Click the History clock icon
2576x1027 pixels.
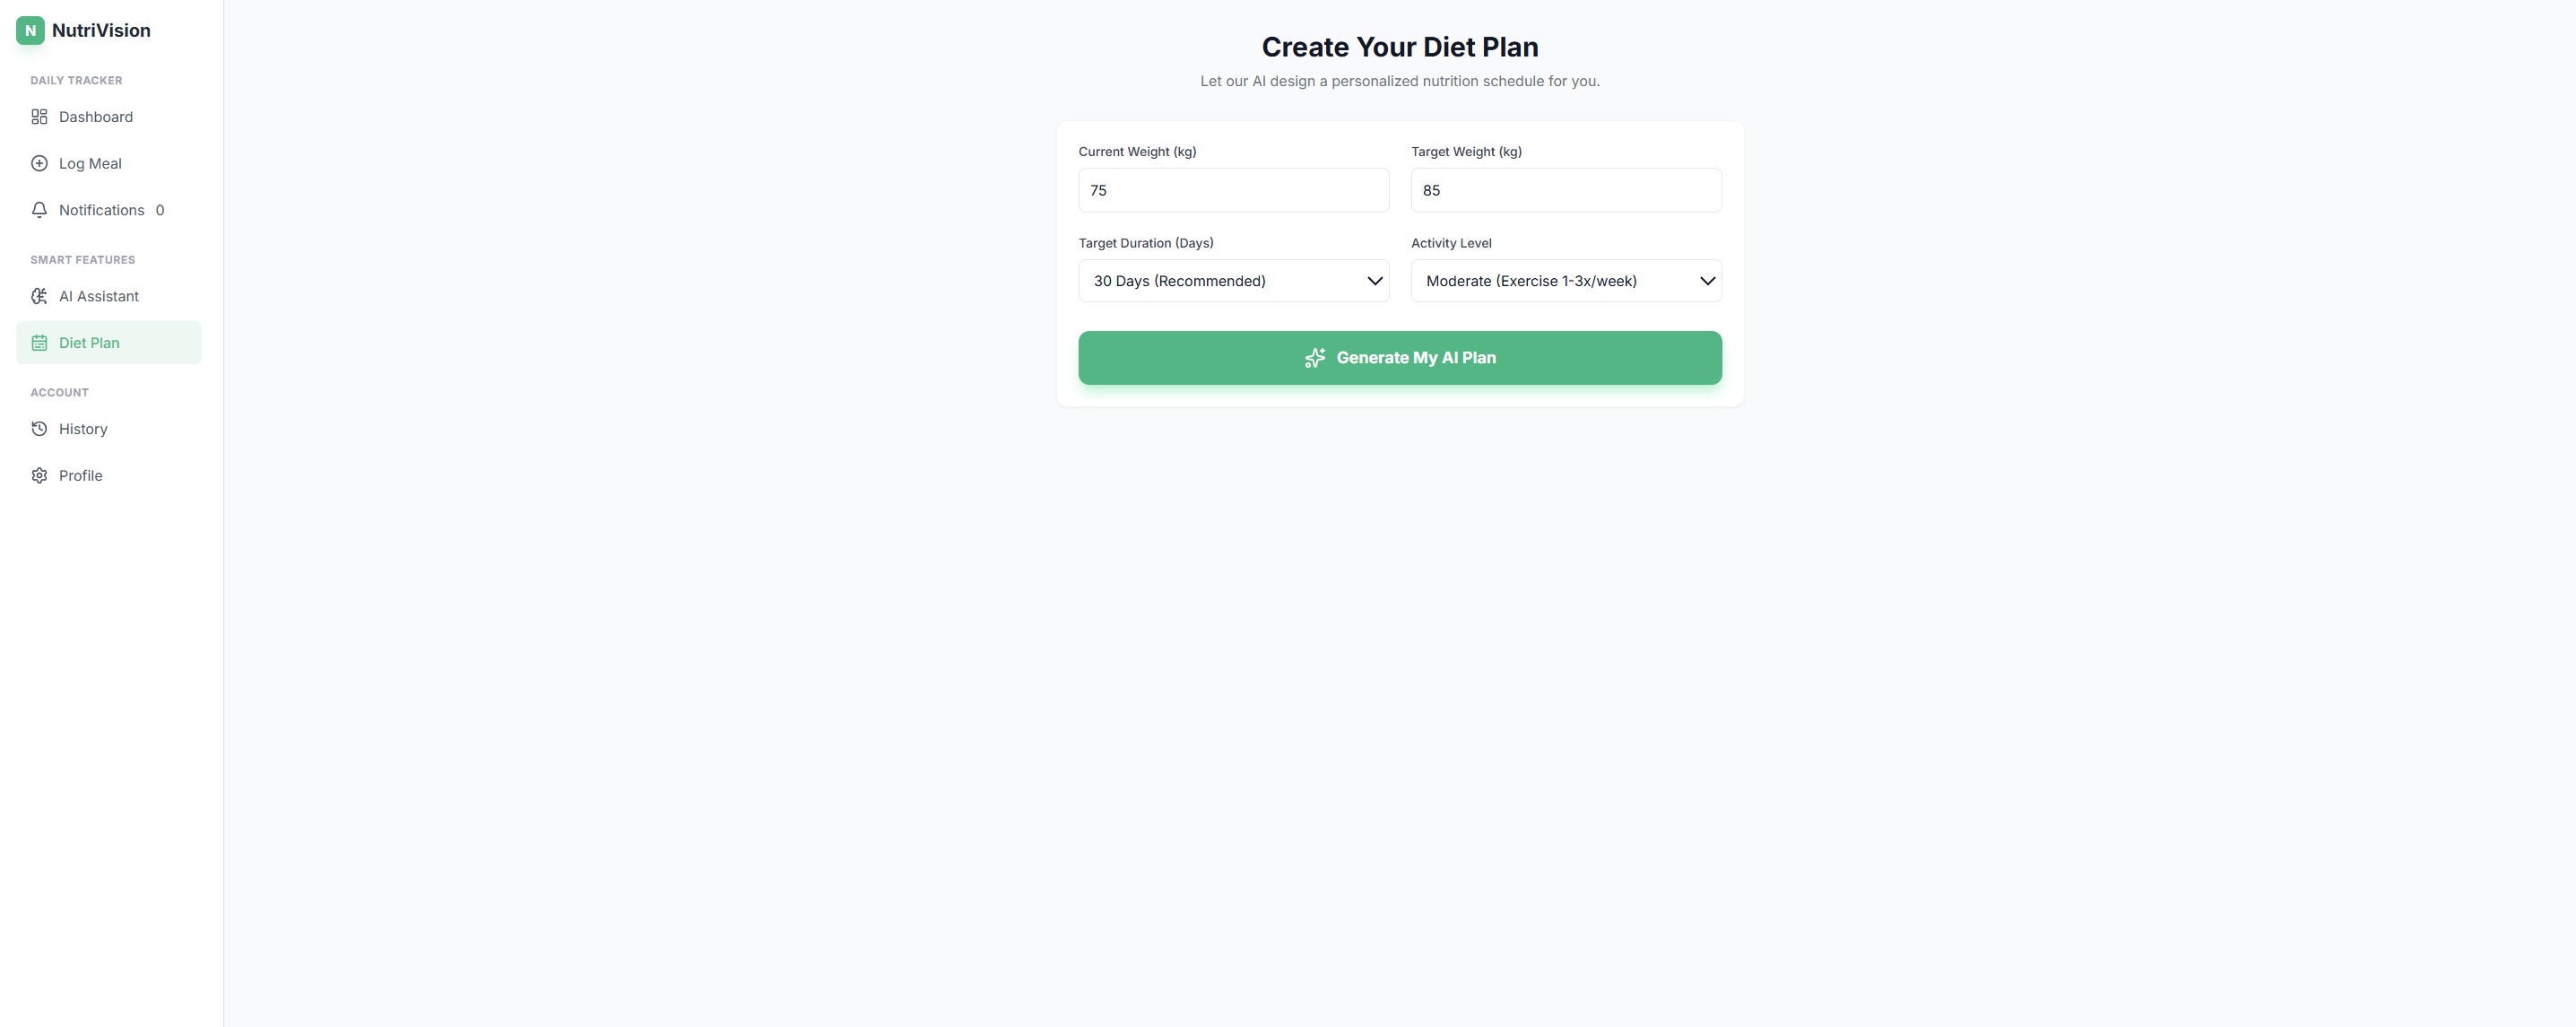39,428
